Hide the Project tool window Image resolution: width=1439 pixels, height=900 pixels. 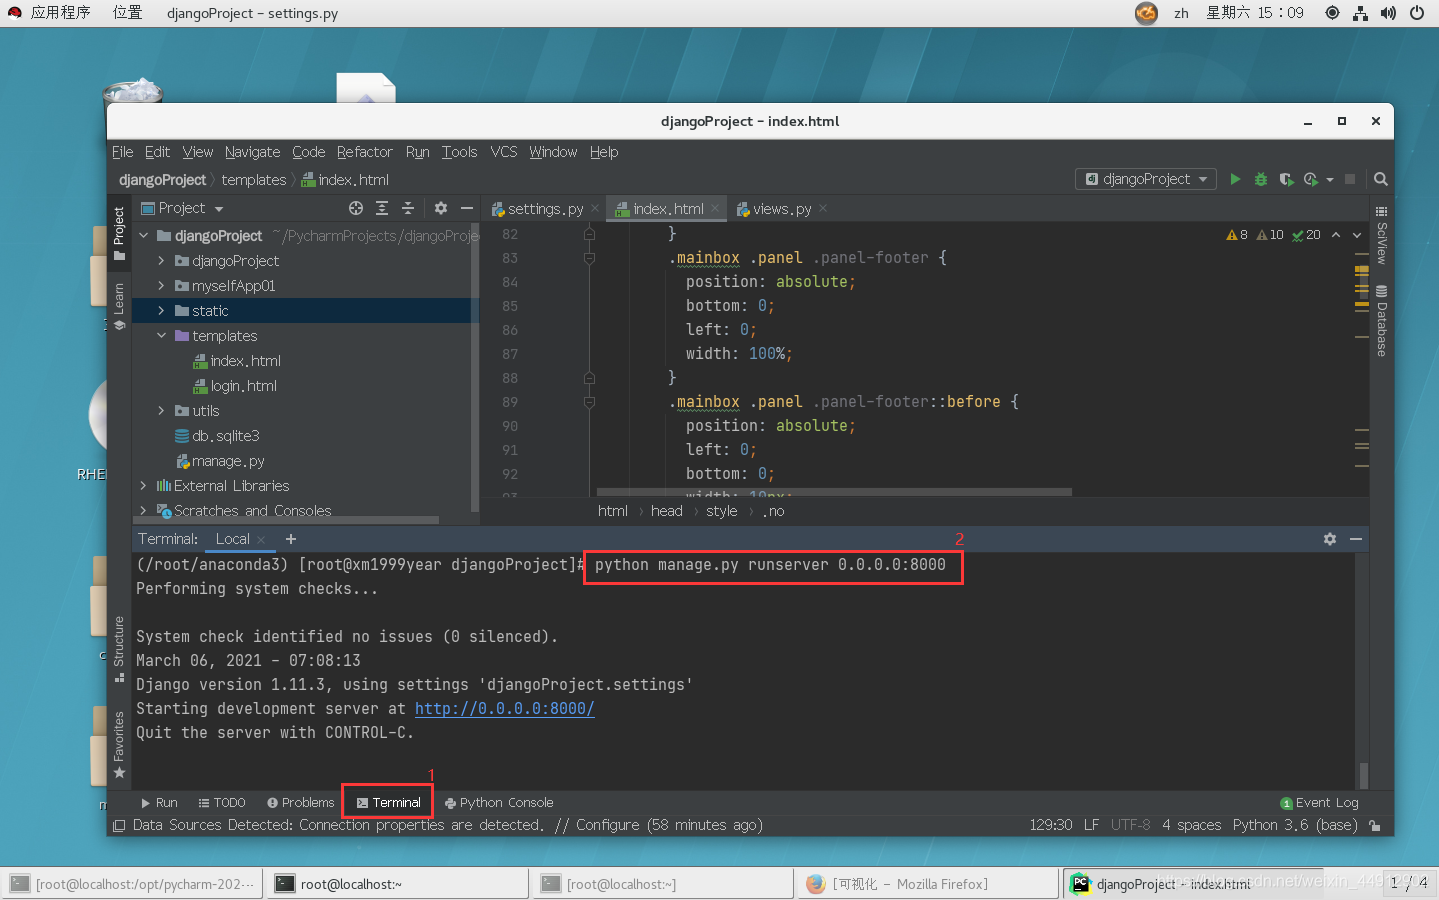click(466, 208)
